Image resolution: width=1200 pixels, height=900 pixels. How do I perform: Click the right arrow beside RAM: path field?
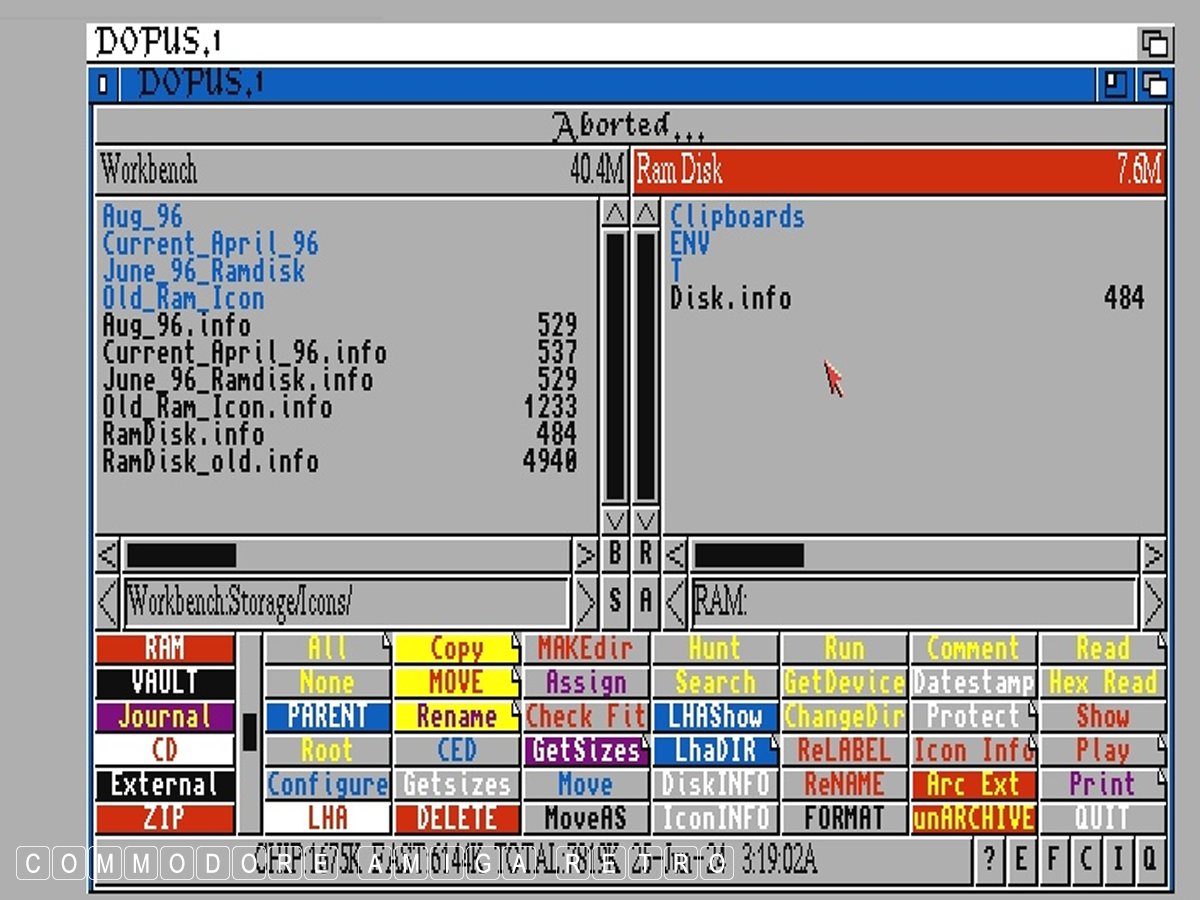pos(1153,602)
